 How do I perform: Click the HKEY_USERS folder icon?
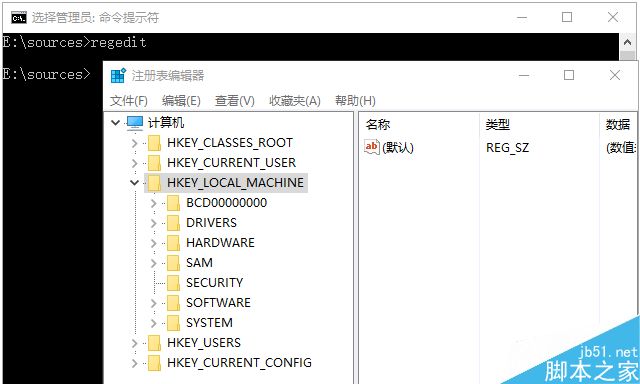click(154, 343)
